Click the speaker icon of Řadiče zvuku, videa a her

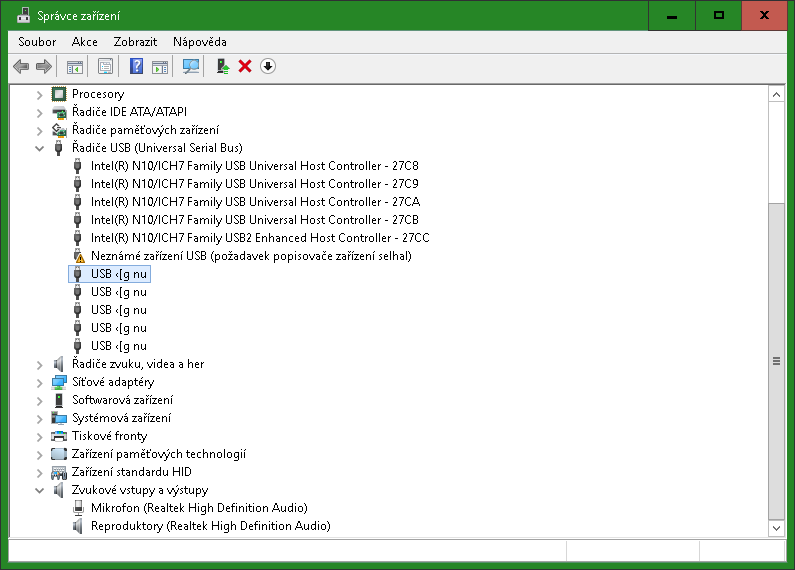click(x=59, y=364)
